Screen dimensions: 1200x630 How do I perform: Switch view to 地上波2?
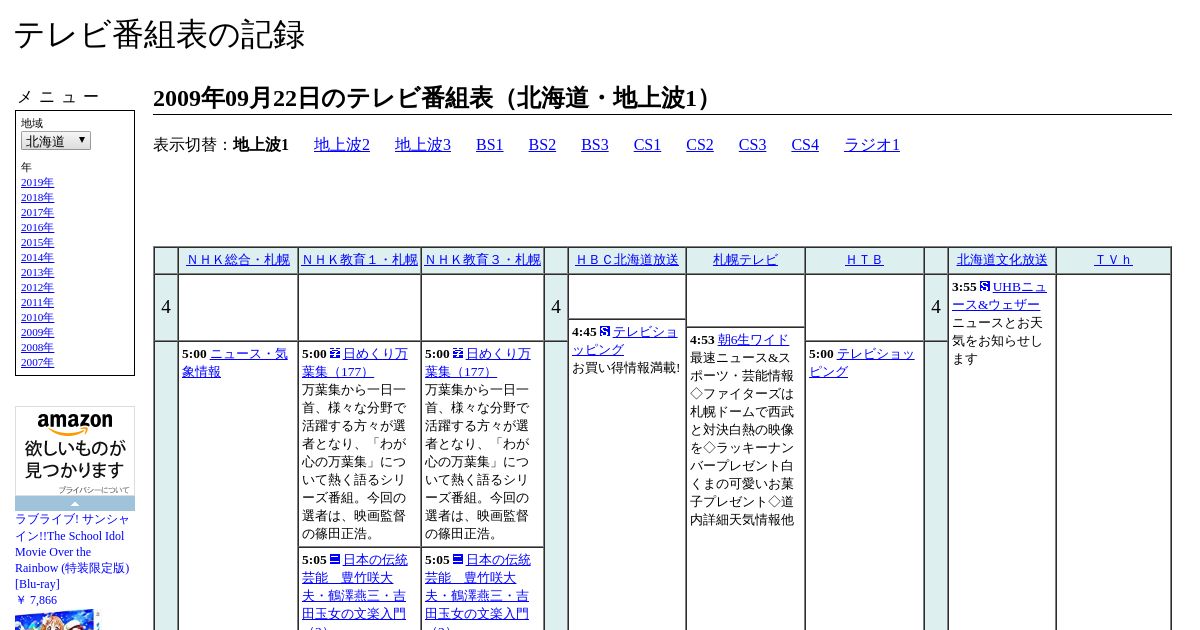point(342,145)
